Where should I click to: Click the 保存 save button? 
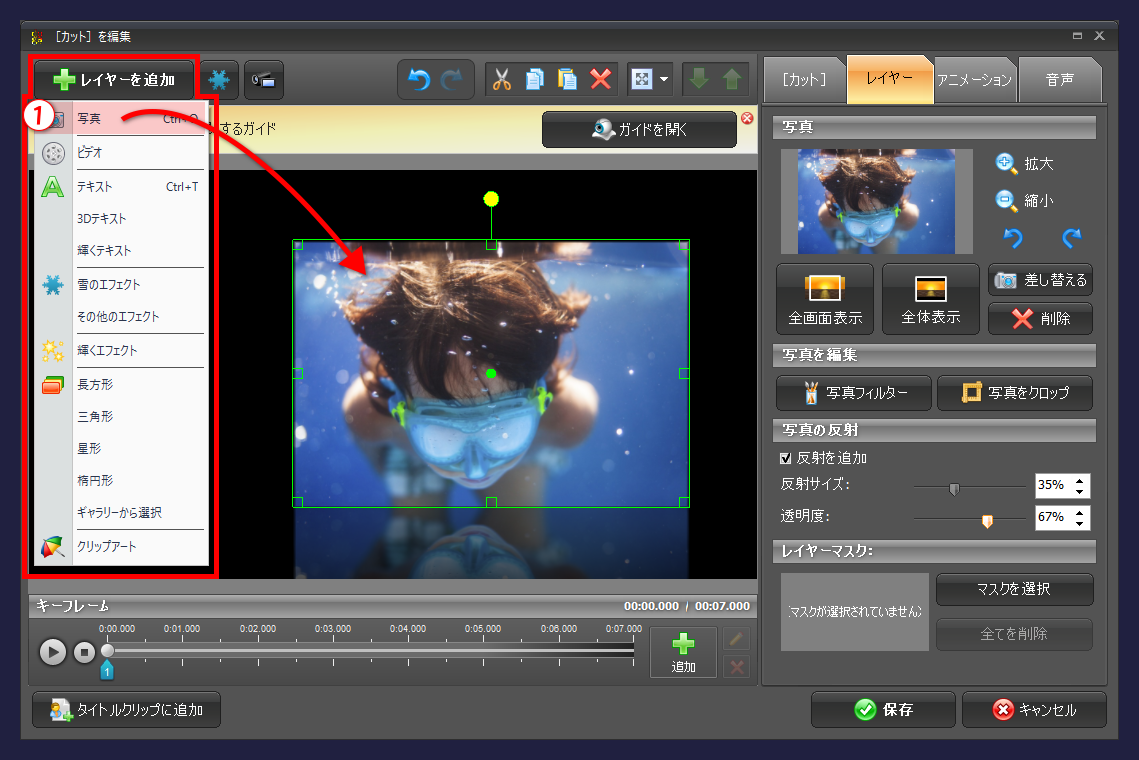pos(883,710)
